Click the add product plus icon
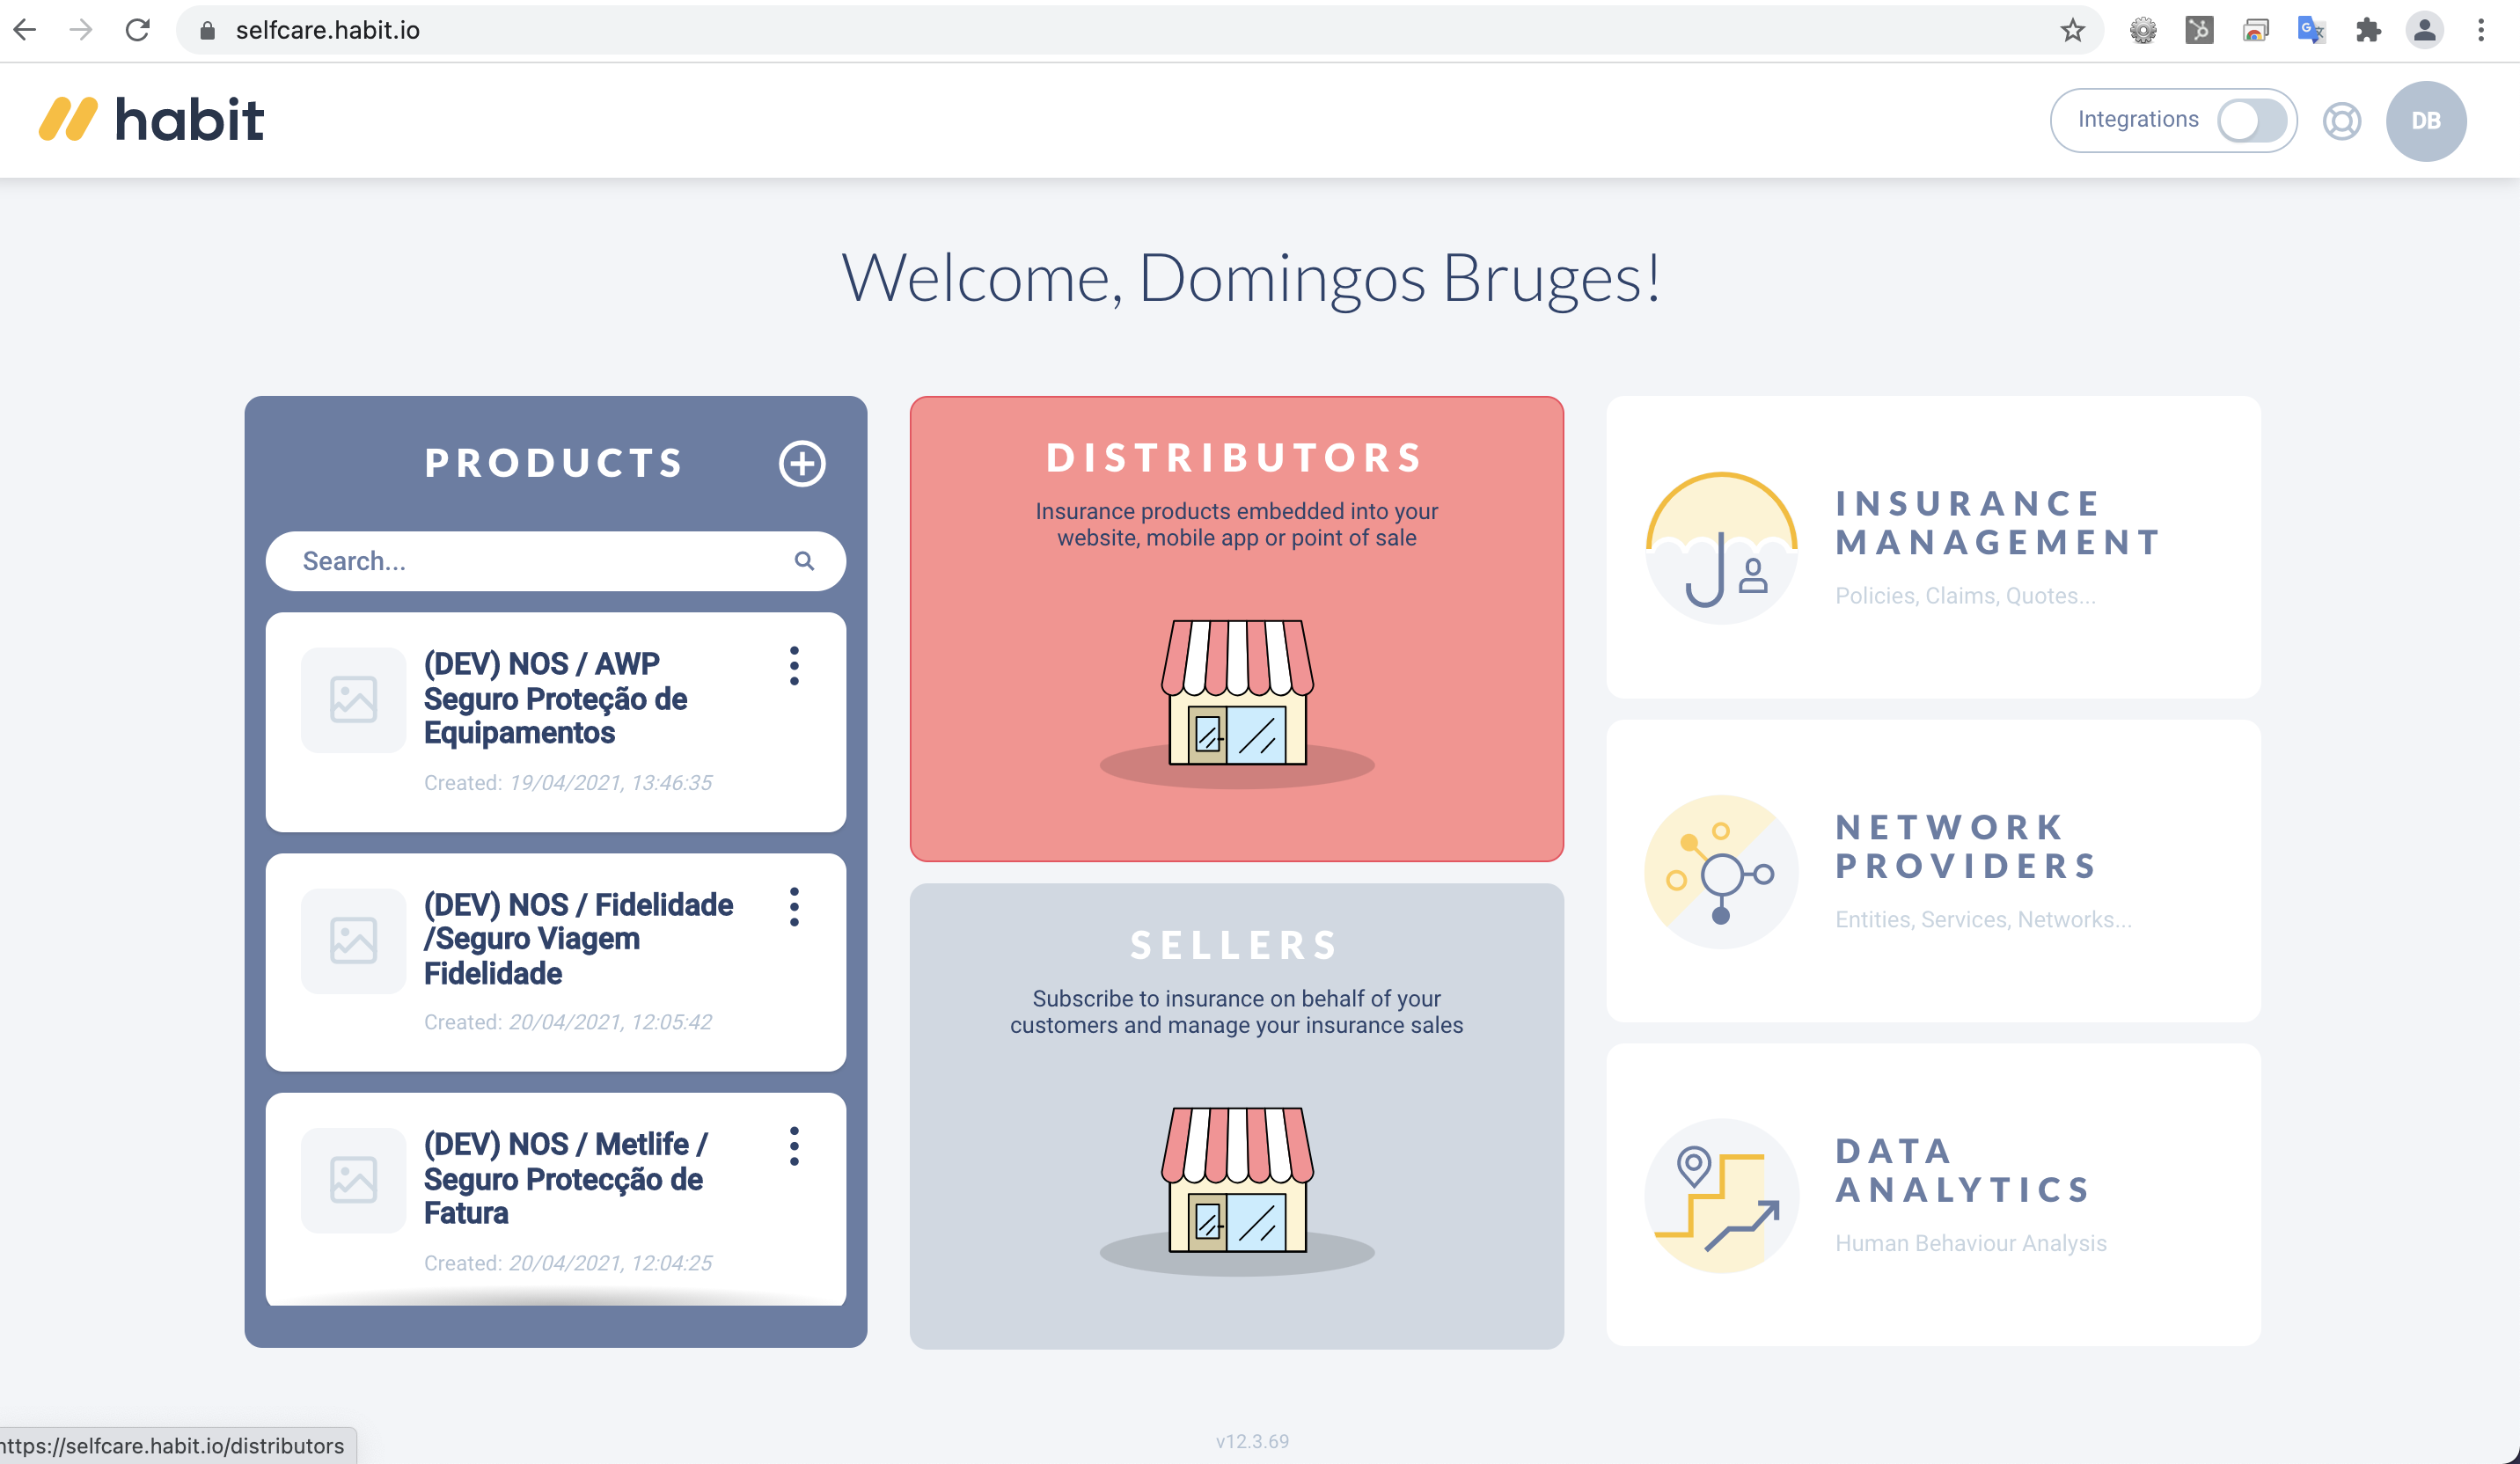 [802, 463]
